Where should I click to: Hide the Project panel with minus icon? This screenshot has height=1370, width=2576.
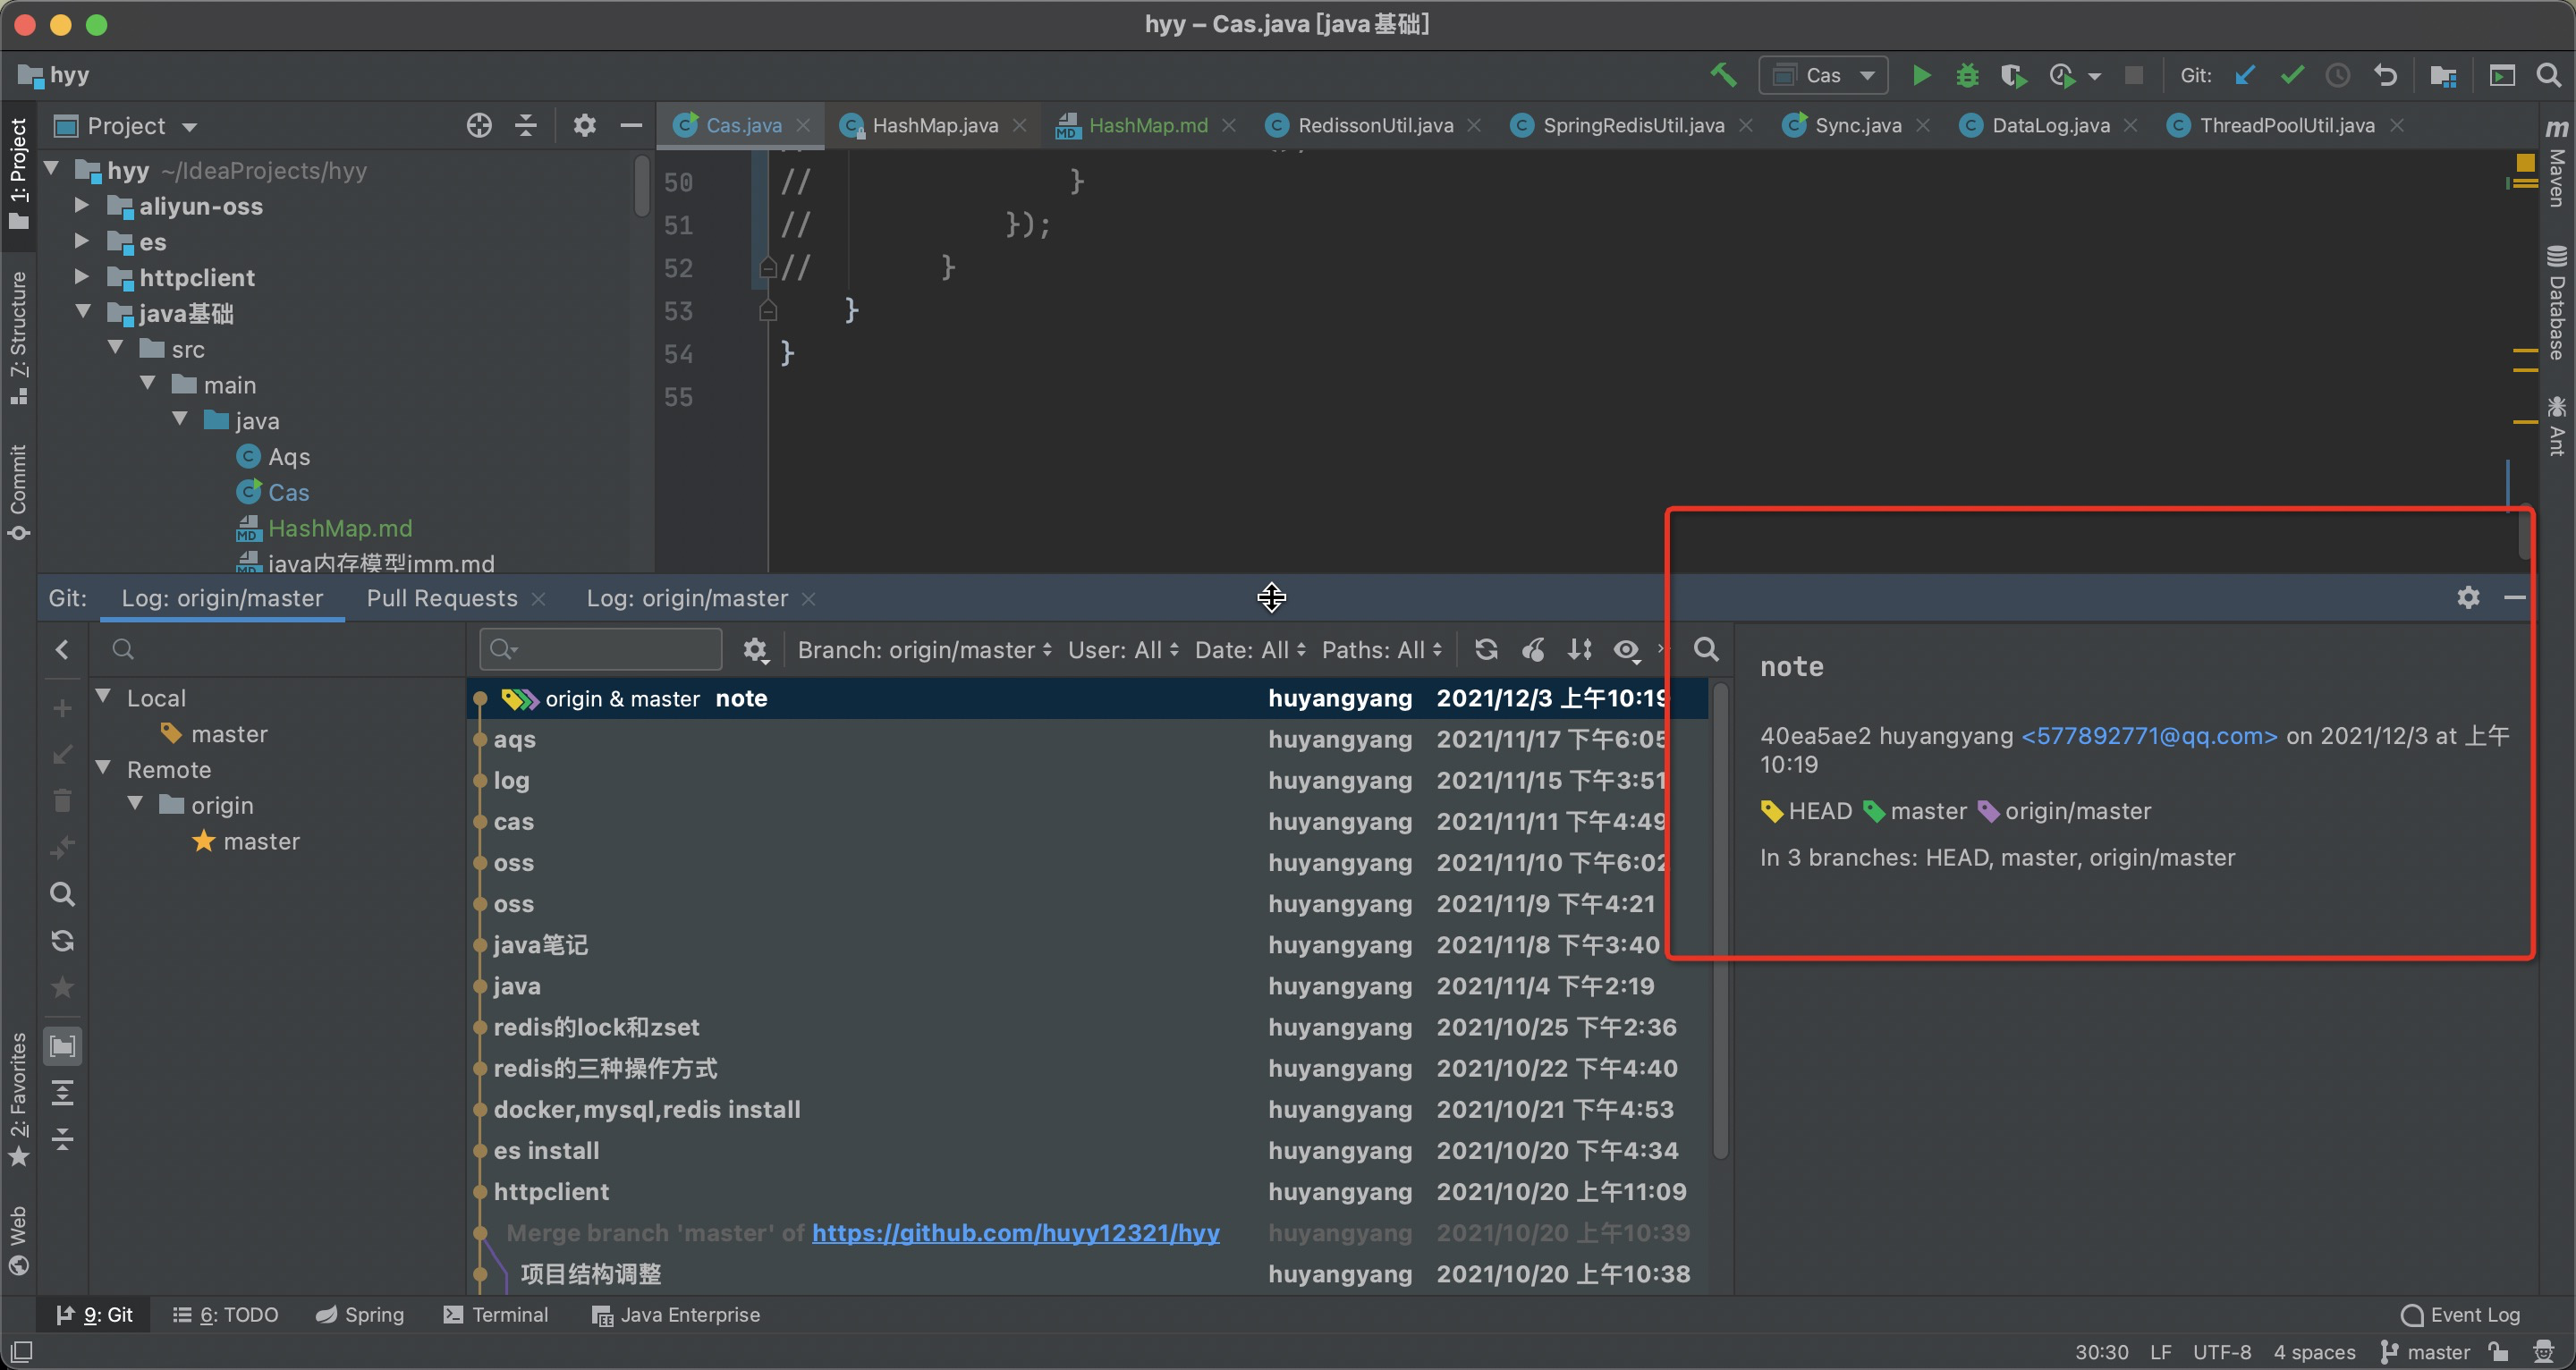tap(630, 125)
